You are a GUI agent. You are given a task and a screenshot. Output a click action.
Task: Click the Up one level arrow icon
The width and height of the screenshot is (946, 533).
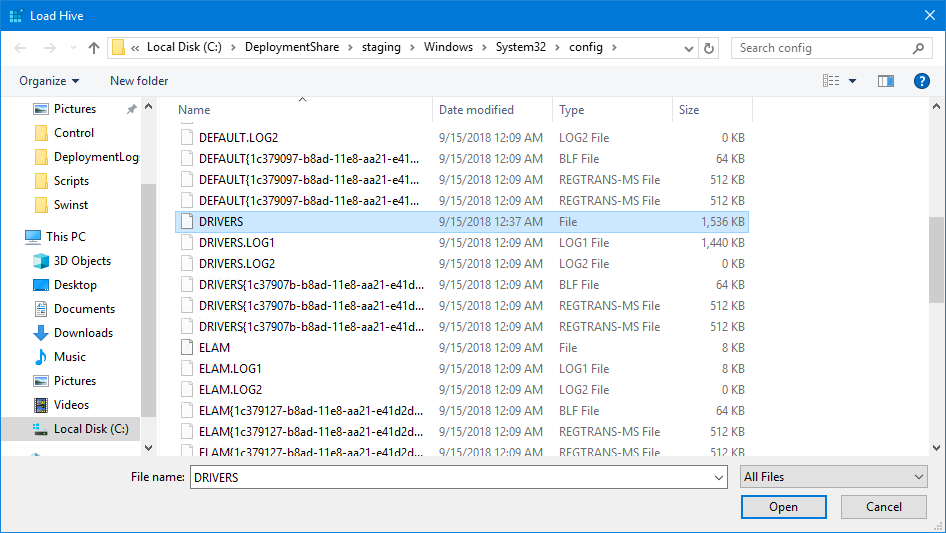click(x=94, y=48)
